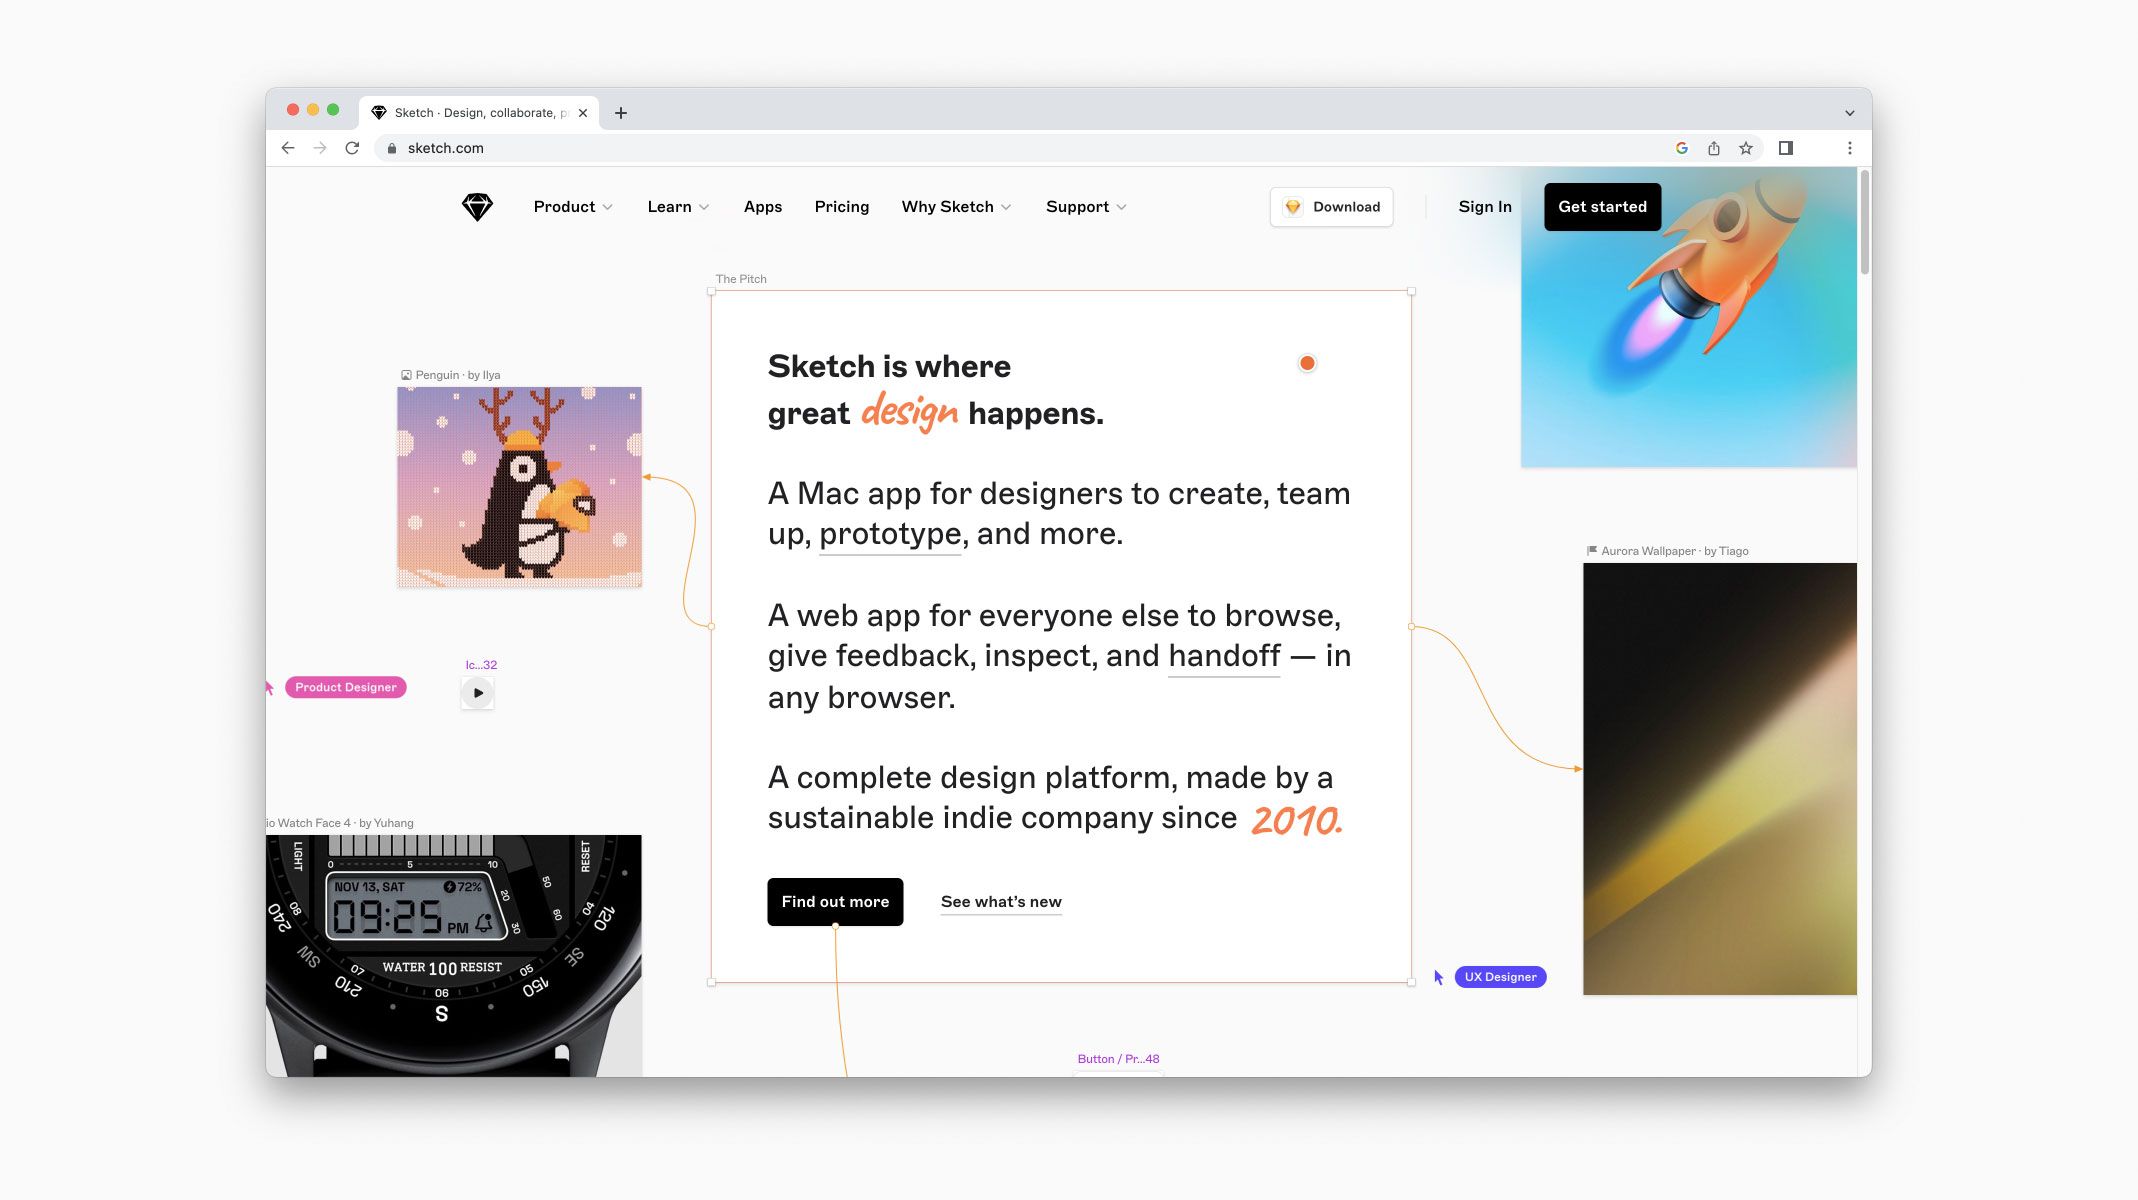Click the Penguin artwork thumbnail by Ilya
This screenshot has width=2138, height=1200.
pyautogui.click(x=518, y=486)
